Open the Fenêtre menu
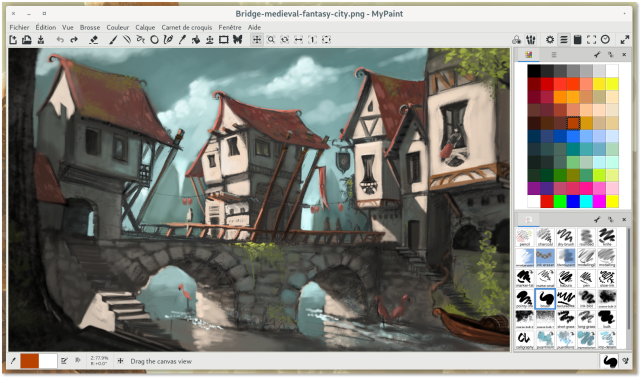Screen dimensions: 640x377 (230, 27)
